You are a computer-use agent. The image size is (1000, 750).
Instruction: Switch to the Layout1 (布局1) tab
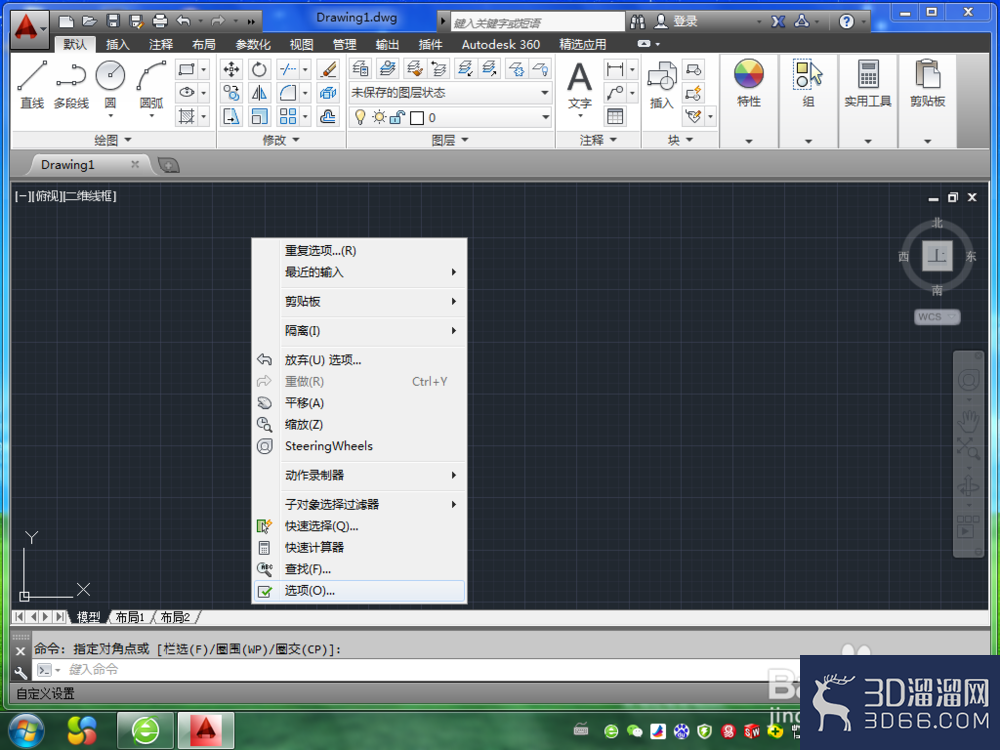[129, 617]
